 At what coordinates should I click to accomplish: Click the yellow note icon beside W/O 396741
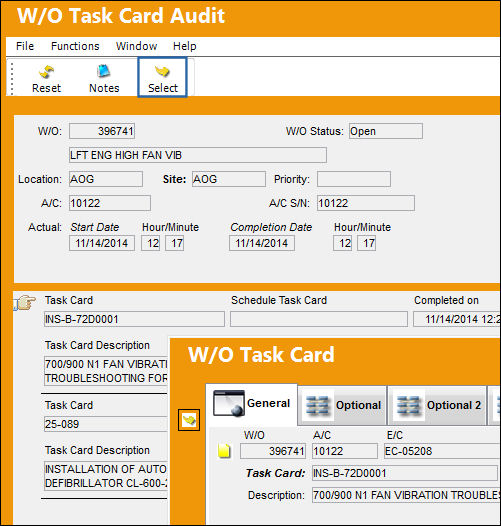(x=224, y=451)
